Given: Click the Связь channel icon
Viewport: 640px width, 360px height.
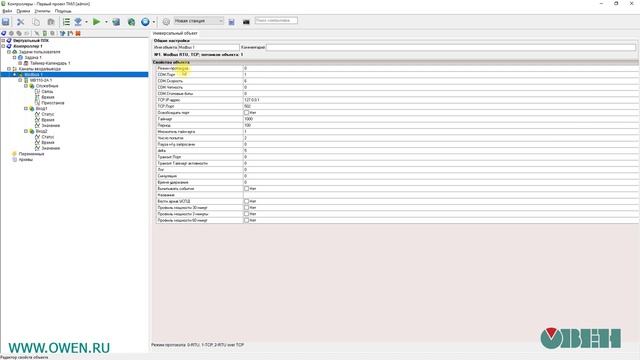Looking at the screenshot, I should (x=38, y=92).
